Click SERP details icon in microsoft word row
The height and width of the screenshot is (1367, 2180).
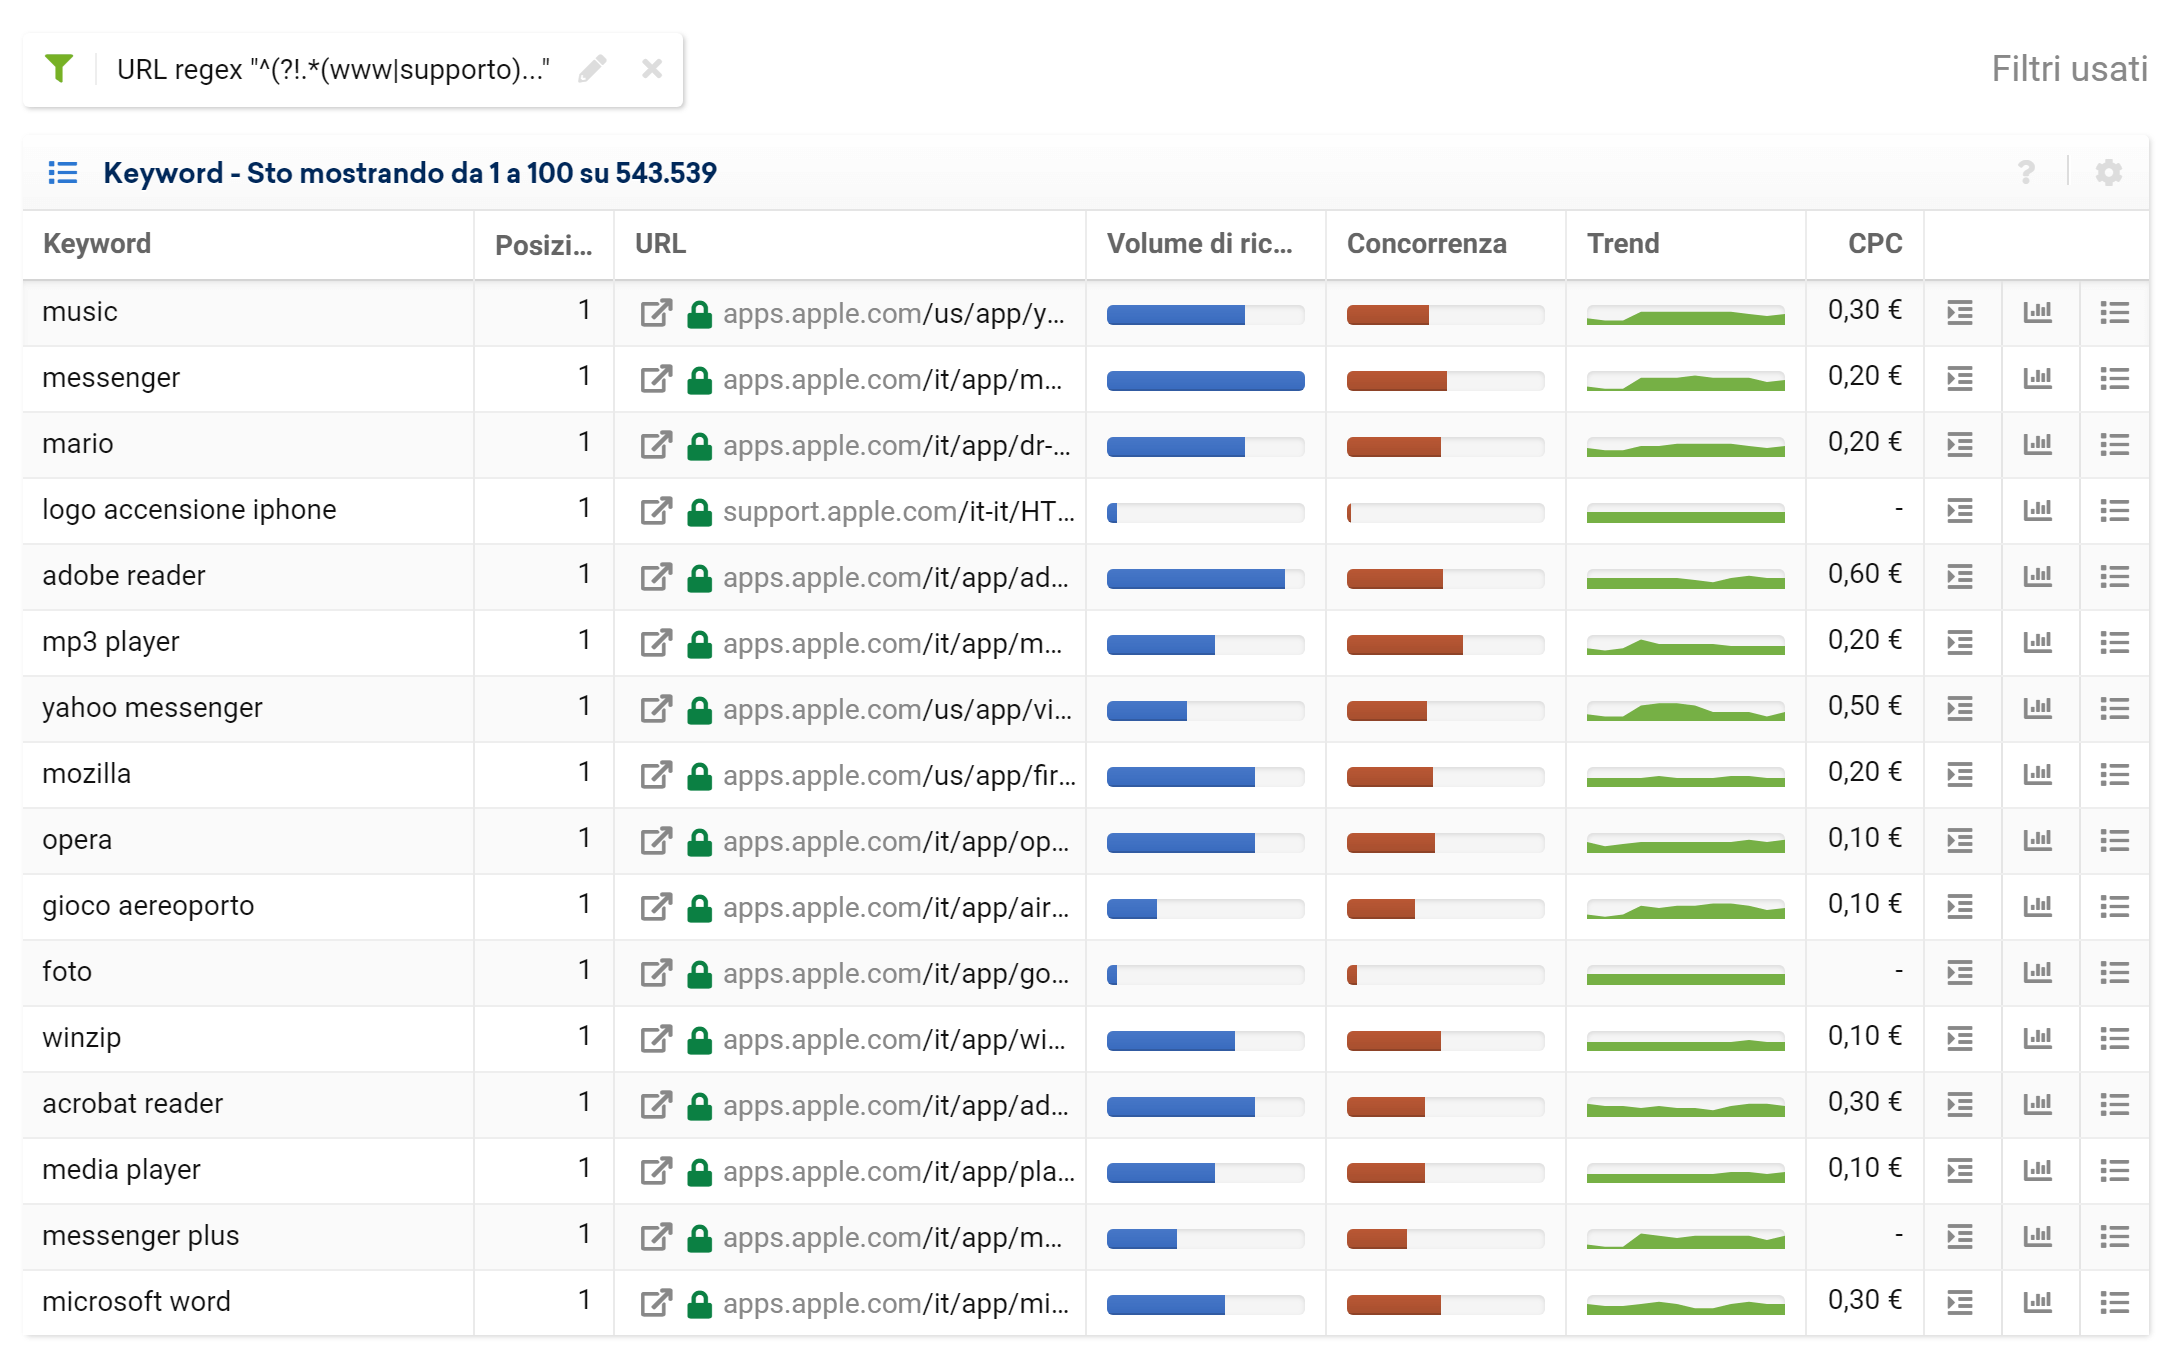coord(1960,1303)
